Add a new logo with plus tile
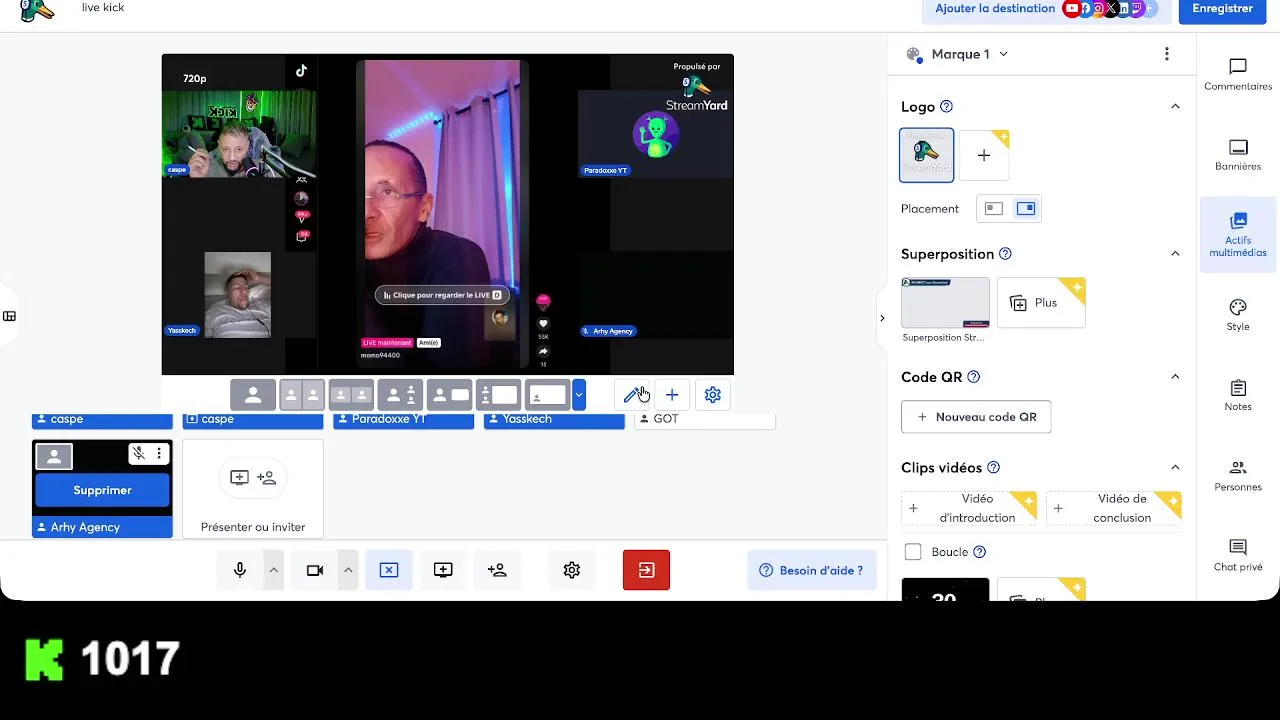This screenshot has width=1280, height=720. pyautogui.click(x=984, y=155)
